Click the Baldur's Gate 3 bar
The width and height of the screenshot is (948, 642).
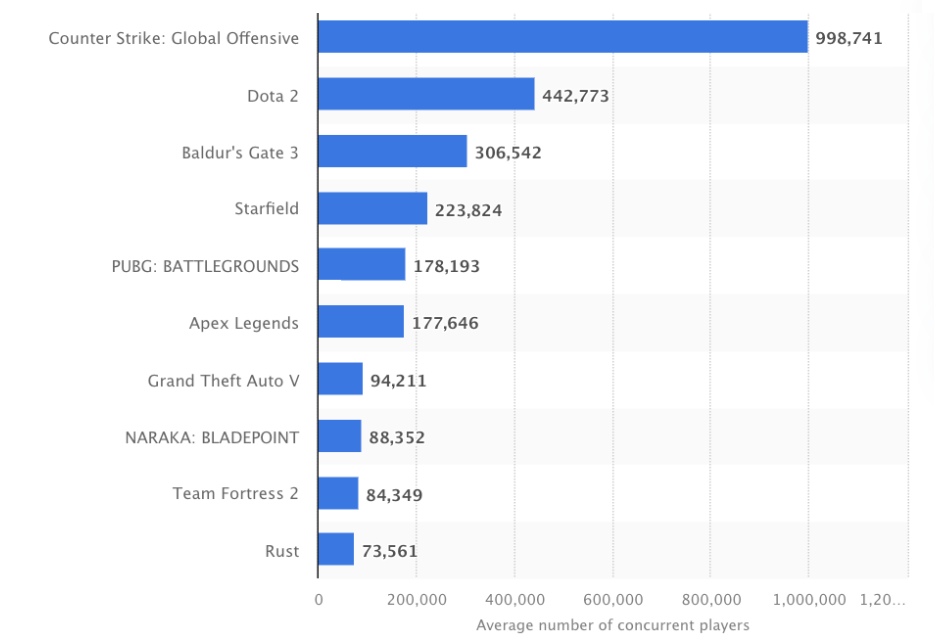392,152
